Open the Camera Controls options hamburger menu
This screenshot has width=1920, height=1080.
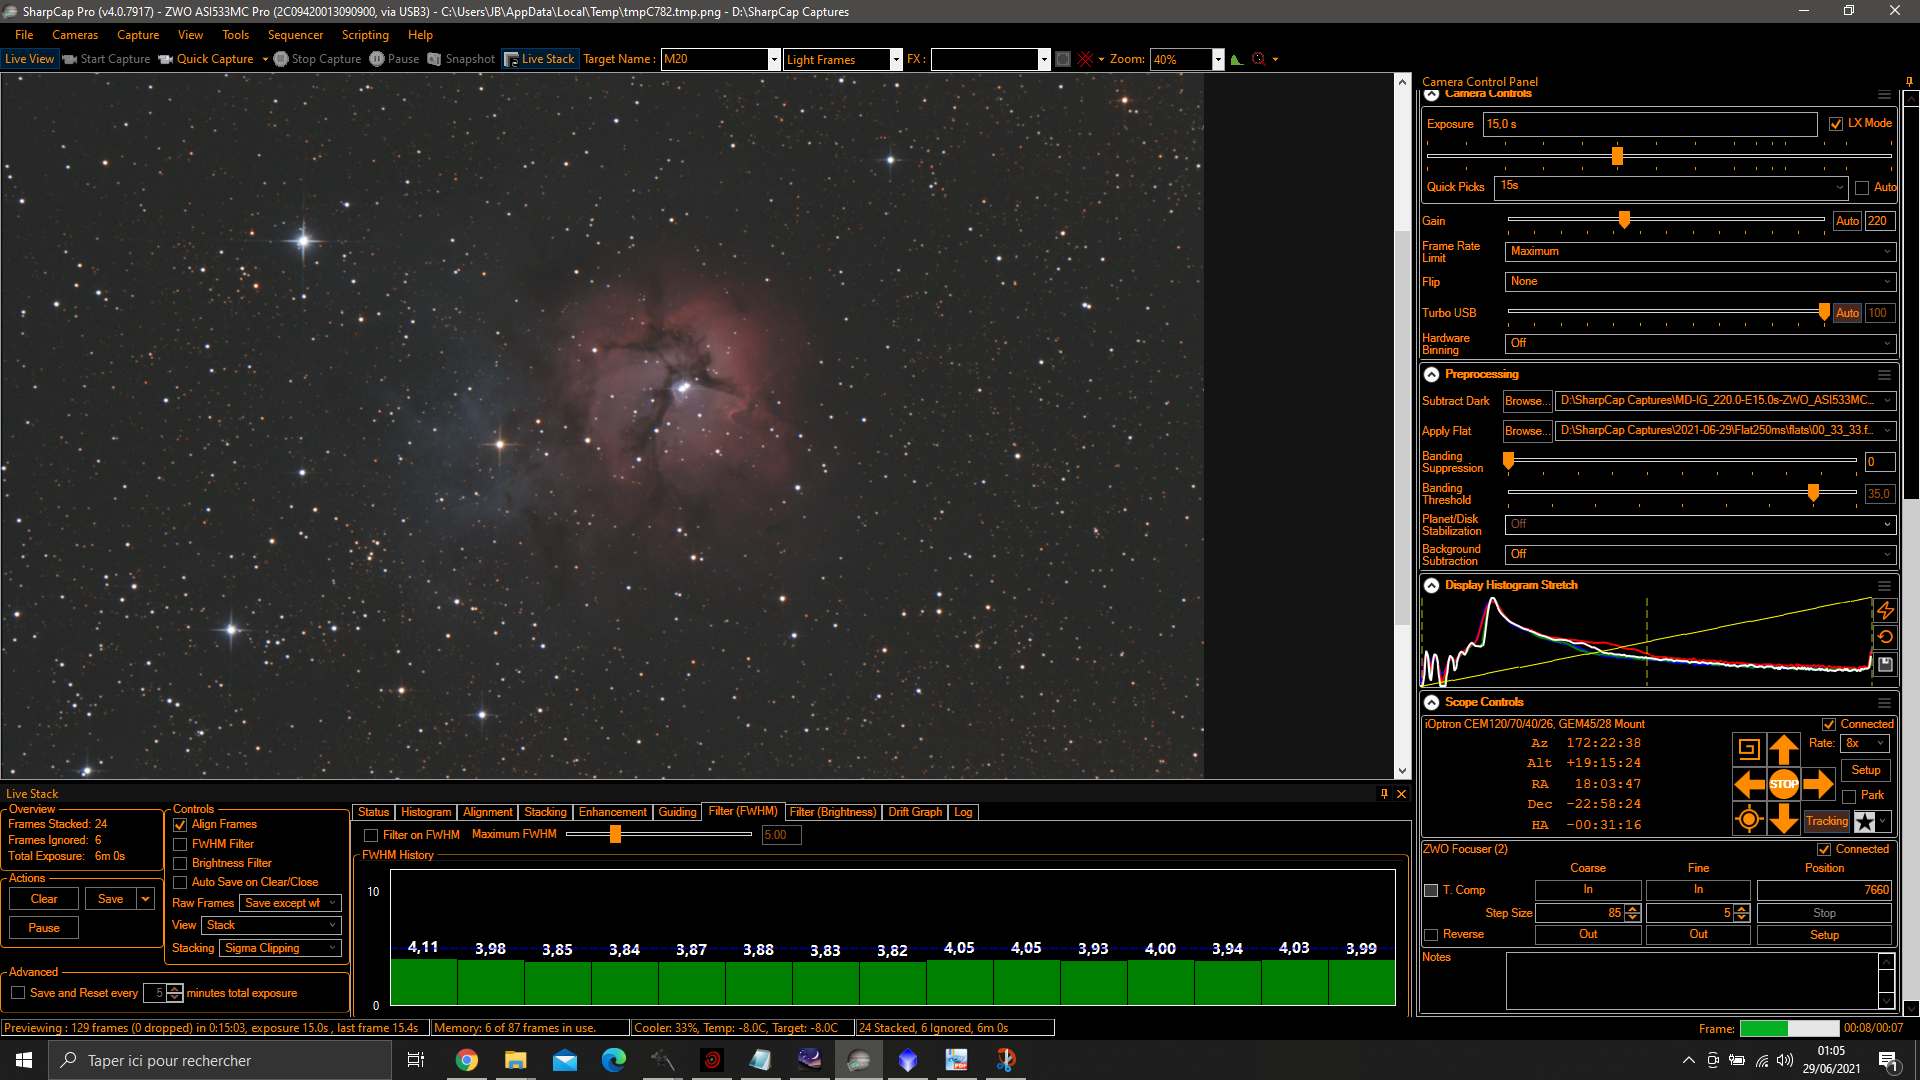1884,95
